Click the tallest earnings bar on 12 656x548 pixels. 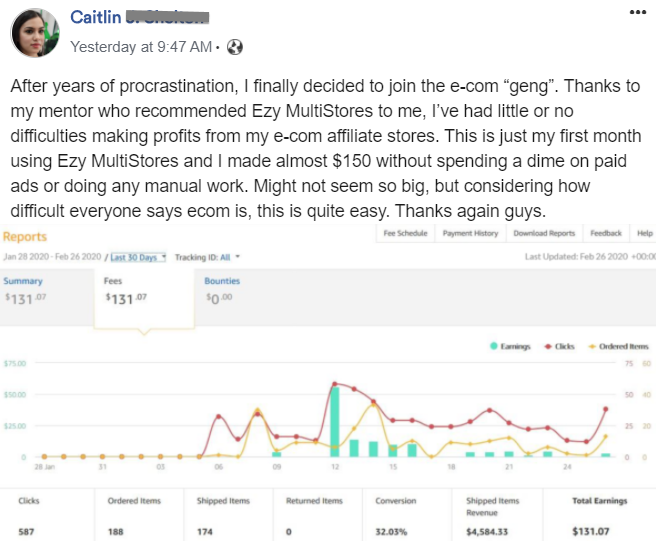tap(335, 421)
